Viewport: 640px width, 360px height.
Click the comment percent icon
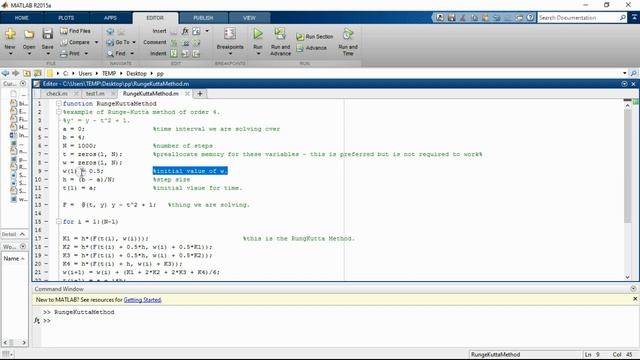coord(174,42)
